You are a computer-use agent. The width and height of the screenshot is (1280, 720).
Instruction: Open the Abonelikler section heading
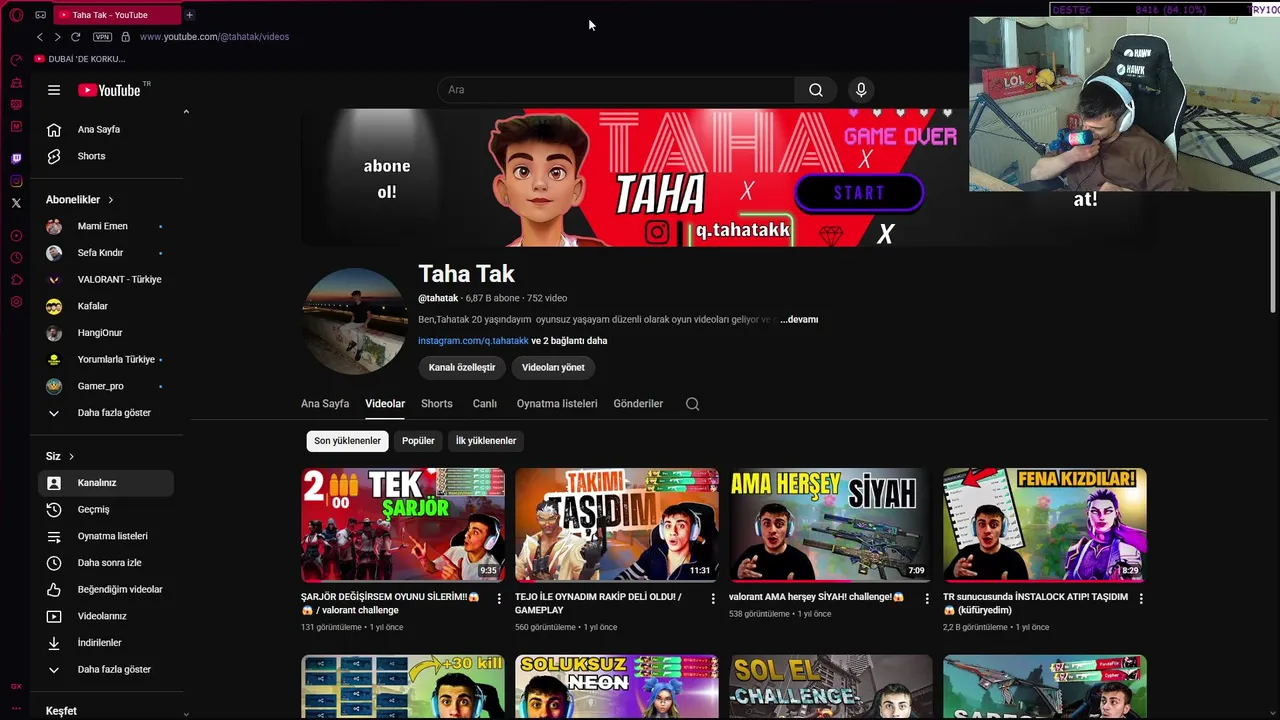(80, 200)
